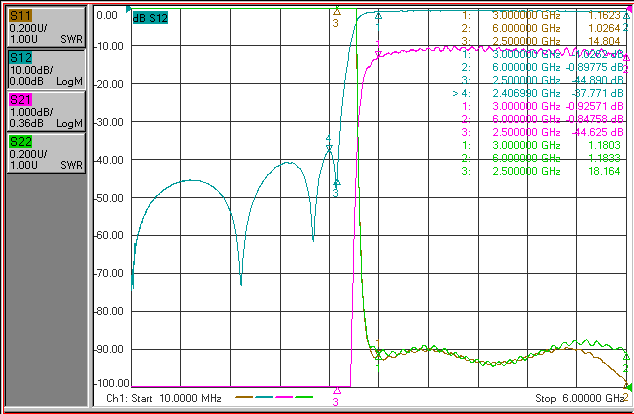Select the S12 LogM trace panel
Screen dimensions: 634x414
point(46,69)
